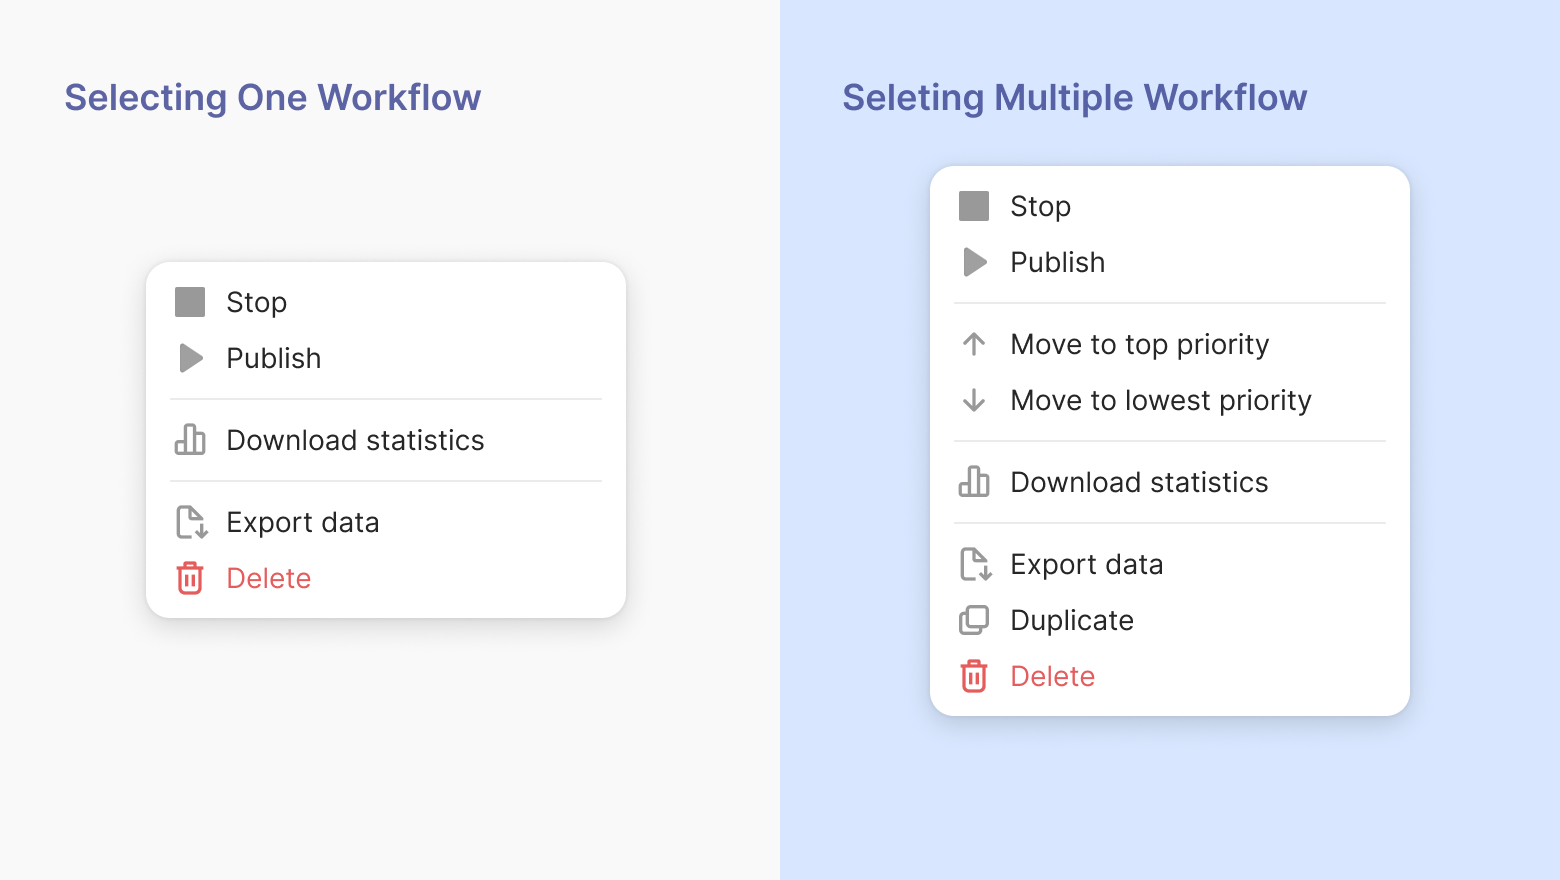The width and height of the screenshot is (1560, 880).
Task: Choose Publish in the multiple-workflow menu
Action: 1057,262
